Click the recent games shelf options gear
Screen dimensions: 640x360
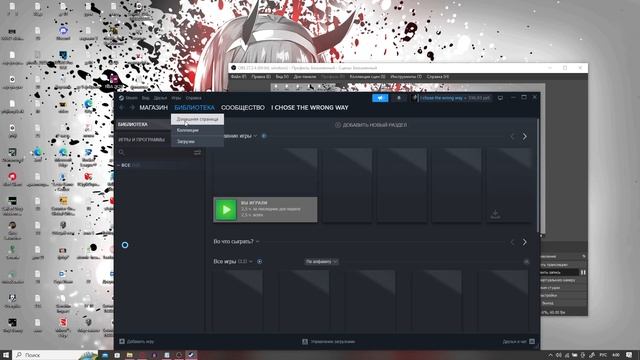click(x=264, y=136)
